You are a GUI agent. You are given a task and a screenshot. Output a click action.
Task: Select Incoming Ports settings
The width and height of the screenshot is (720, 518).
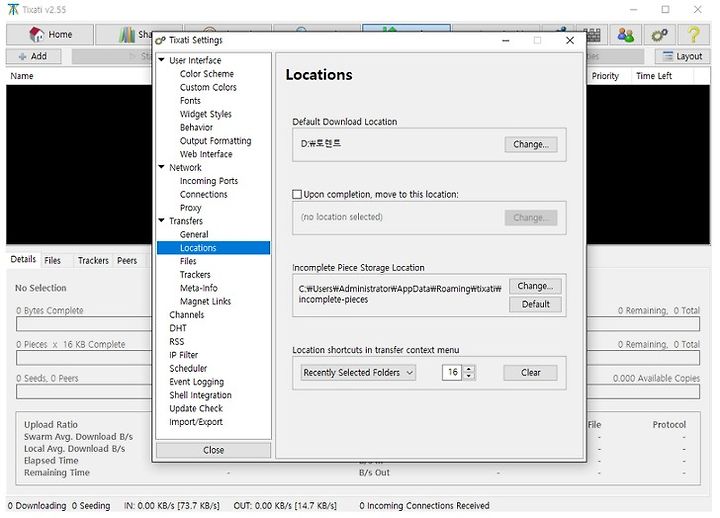tap(209, 181)
